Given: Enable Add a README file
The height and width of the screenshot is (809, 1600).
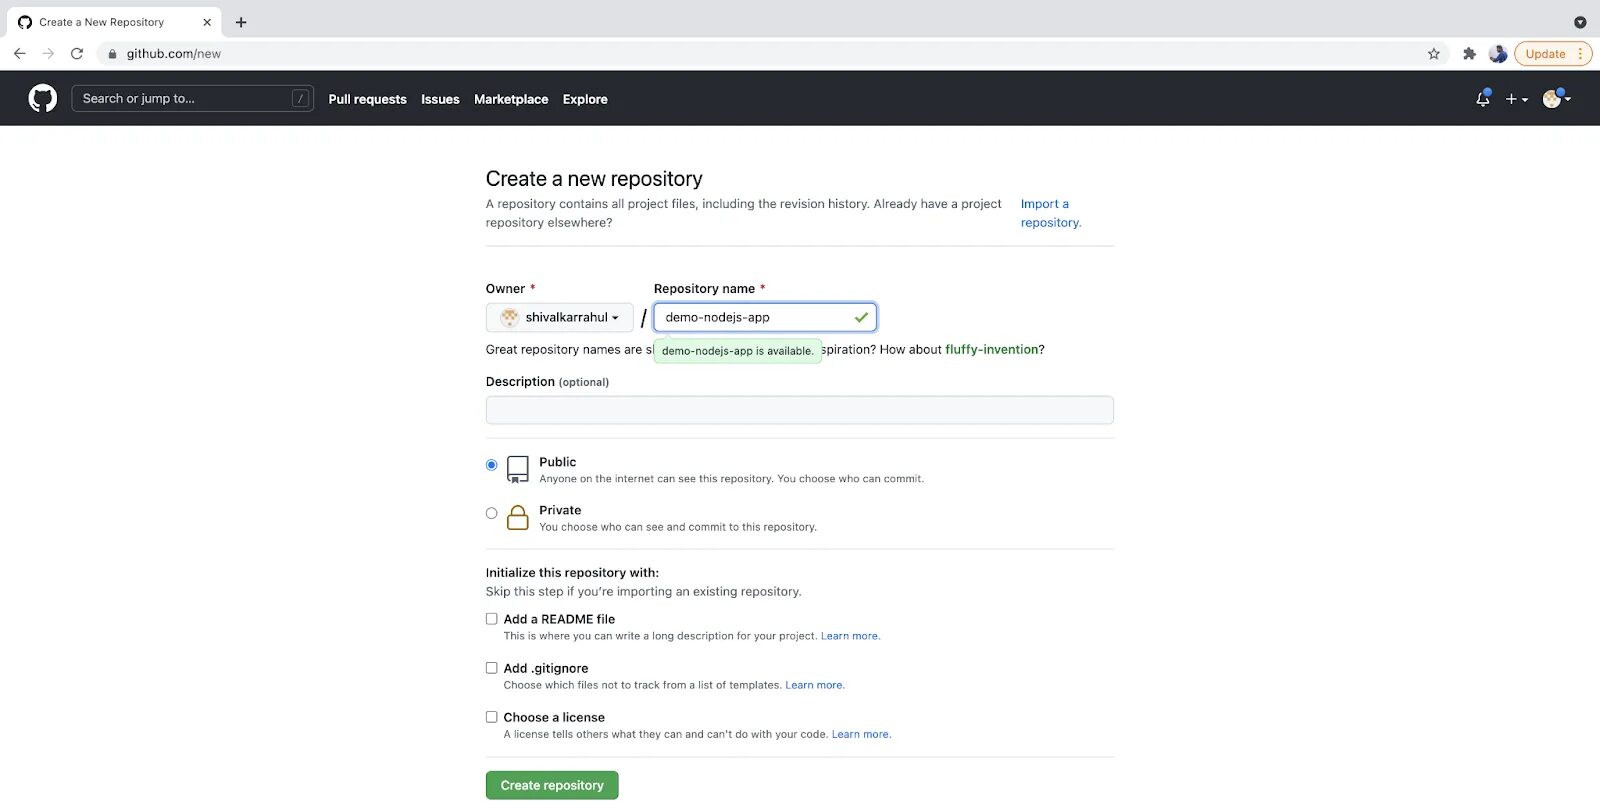Looking at the screenshot, I should (491, 619).
